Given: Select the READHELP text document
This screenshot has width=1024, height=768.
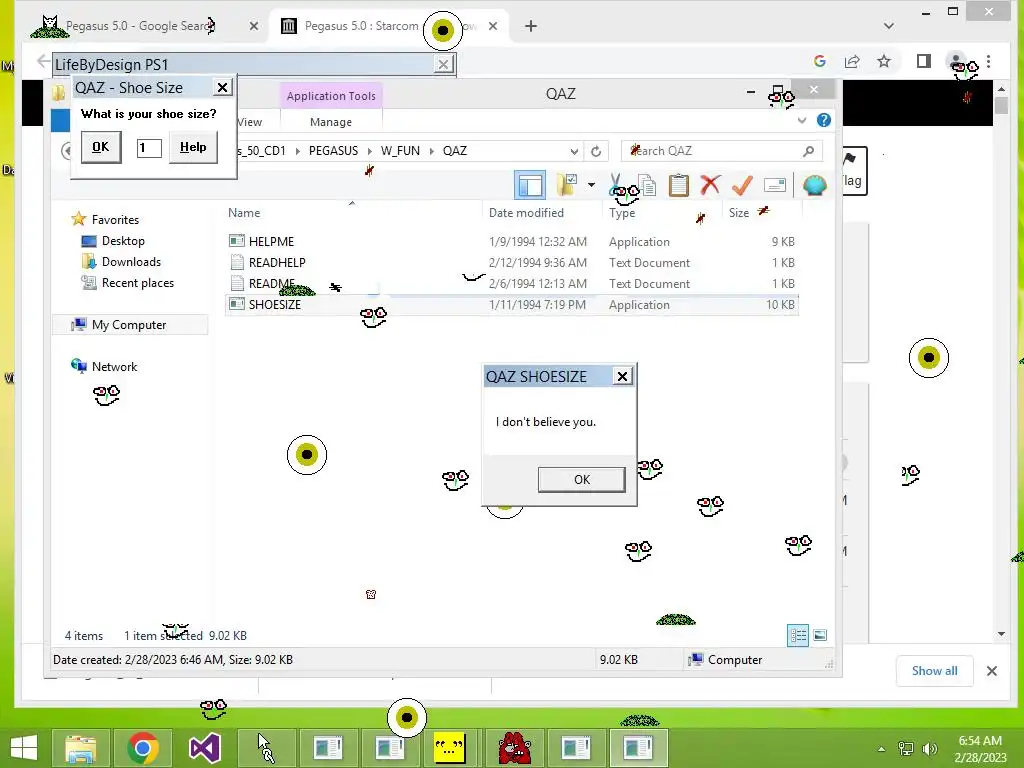Looking at the screenshot, I should point(512,263).
